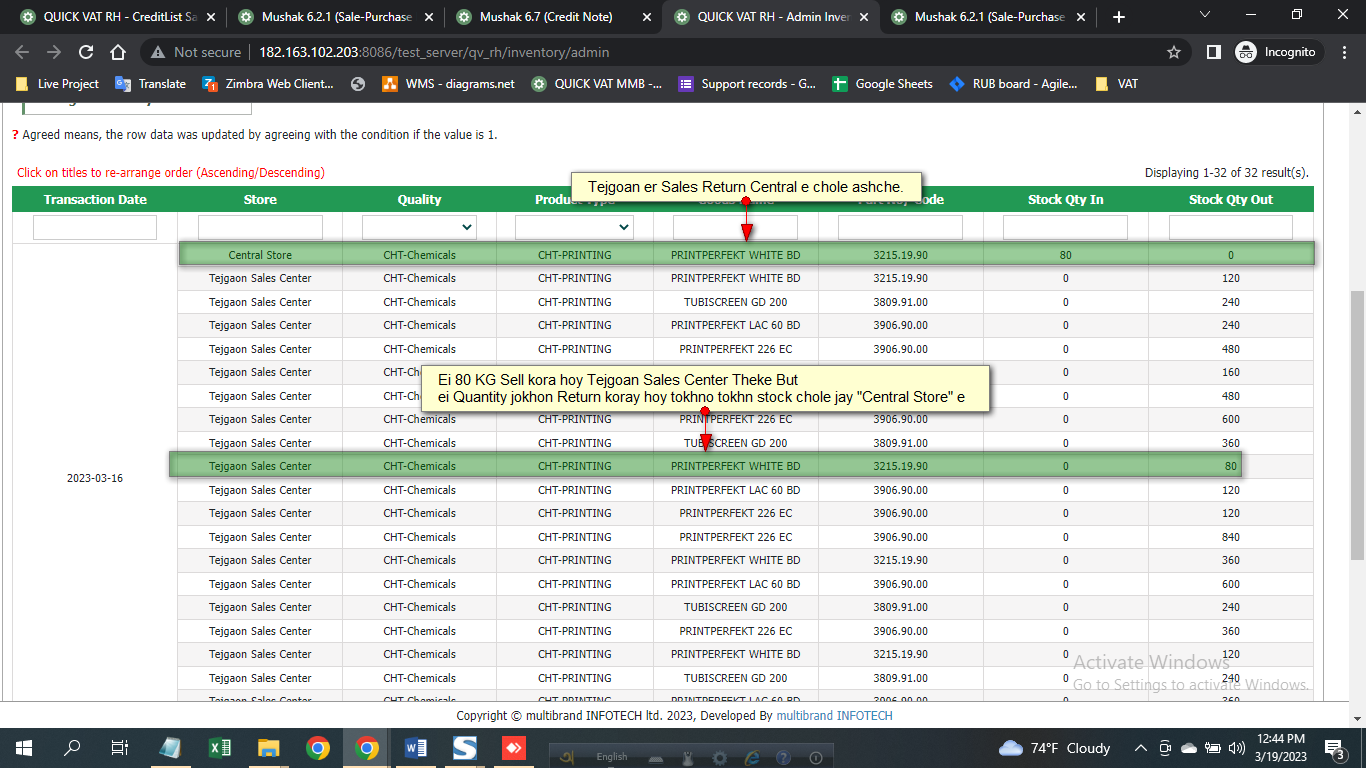Open the tab search chevron

tap(1205, 15)
